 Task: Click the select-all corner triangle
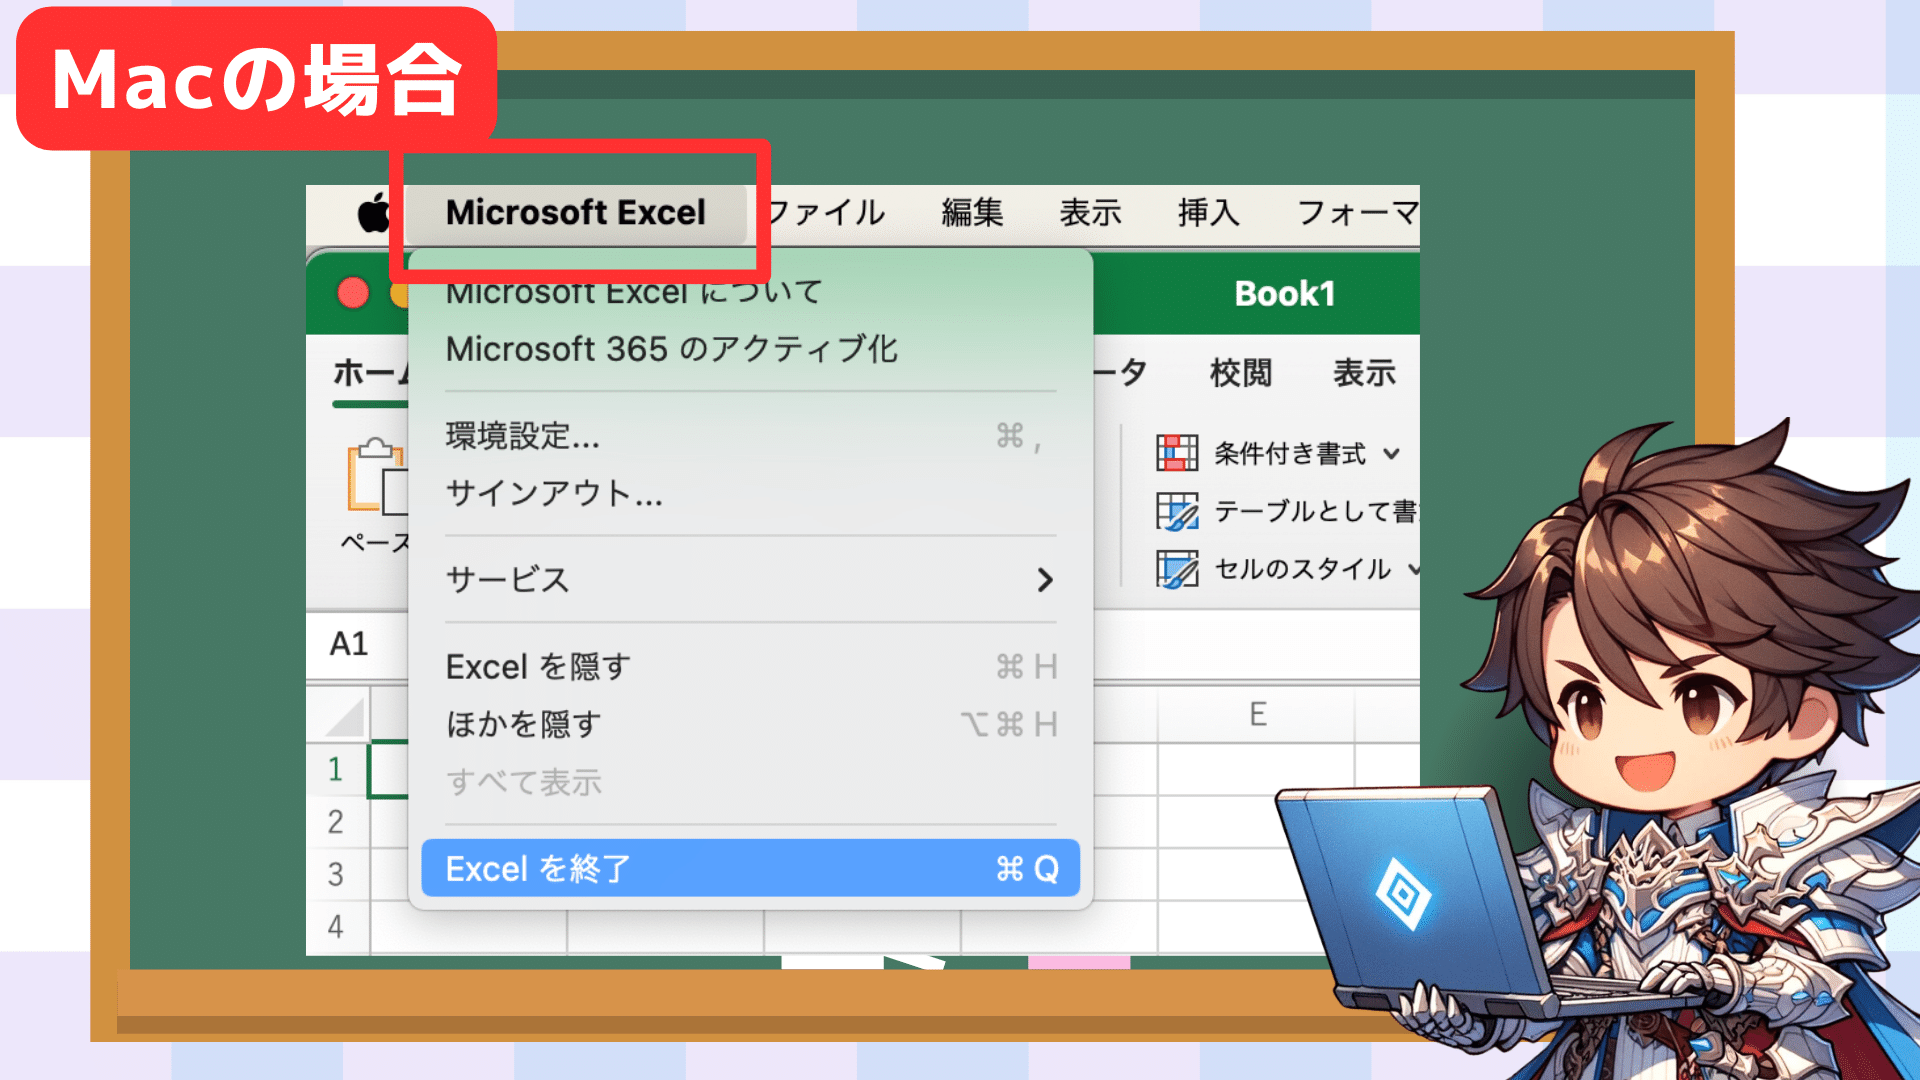click(x=344, y=717)
